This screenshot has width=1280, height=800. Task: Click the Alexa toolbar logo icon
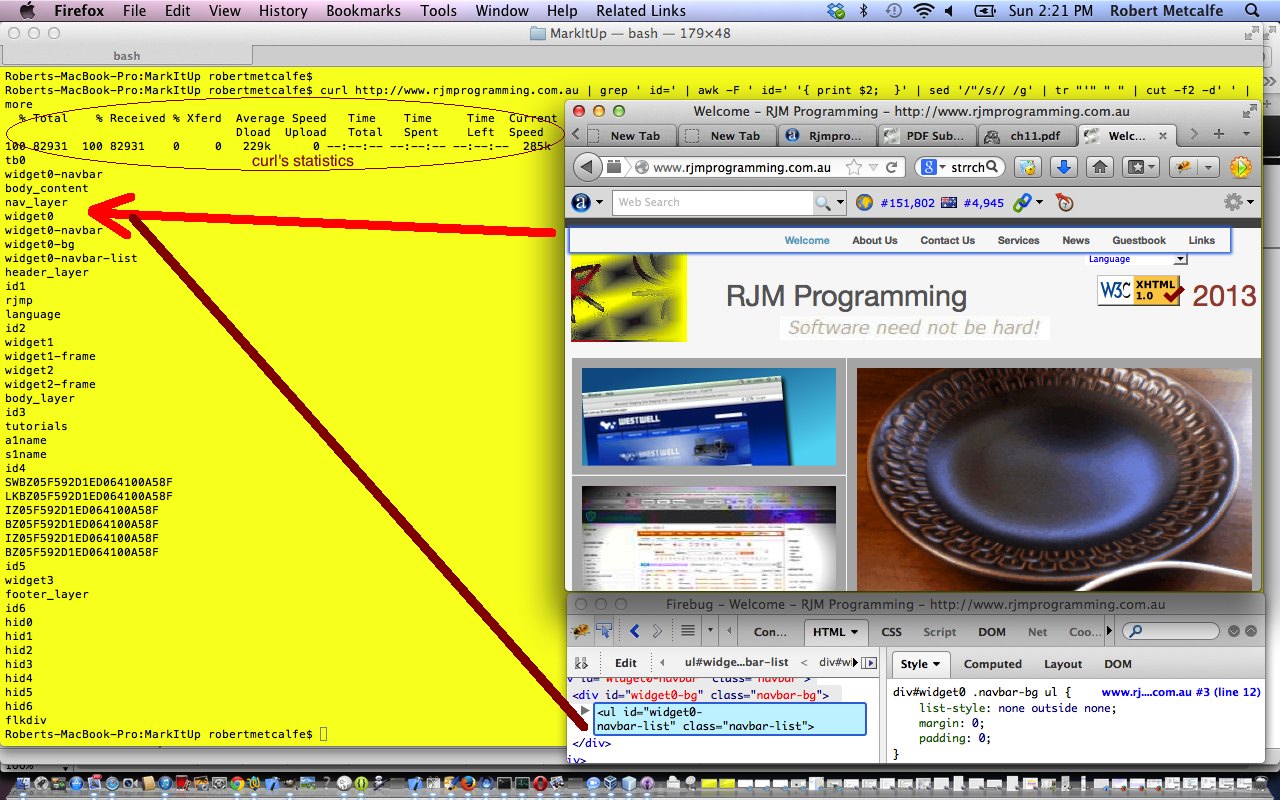pyautogui.click(x=580, y=202)
